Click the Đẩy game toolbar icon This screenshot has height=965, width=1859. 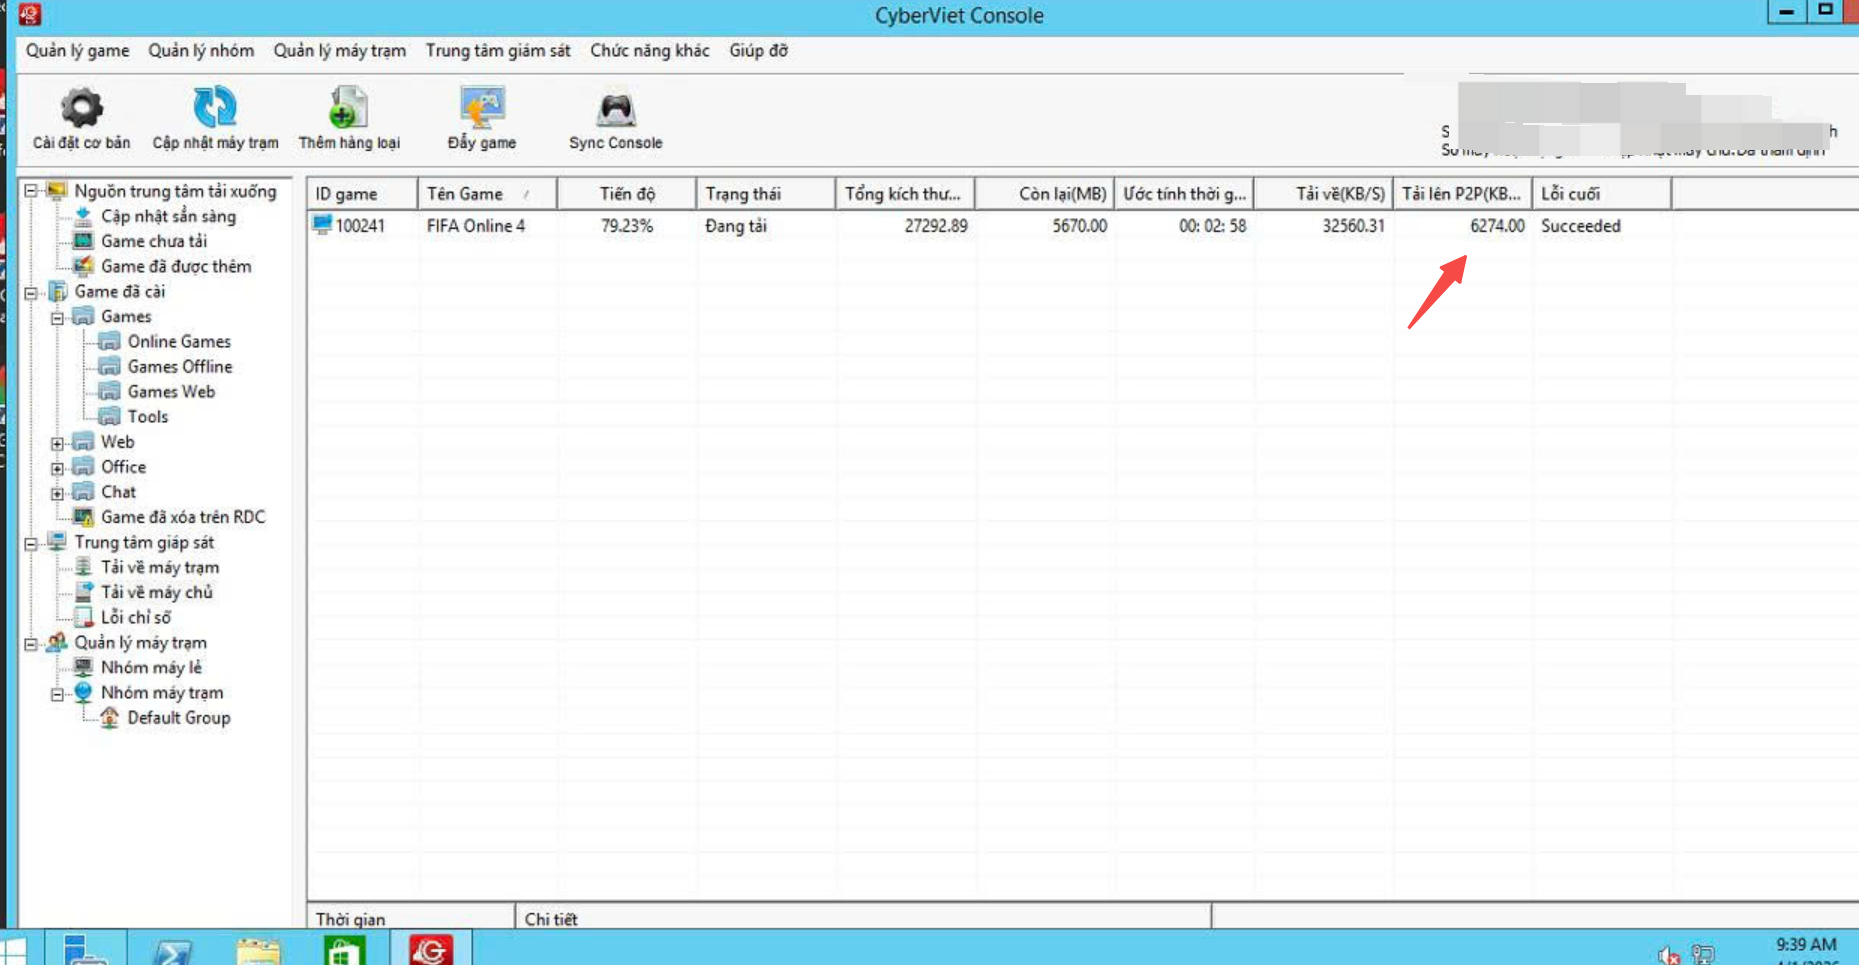tap(482, 108)
